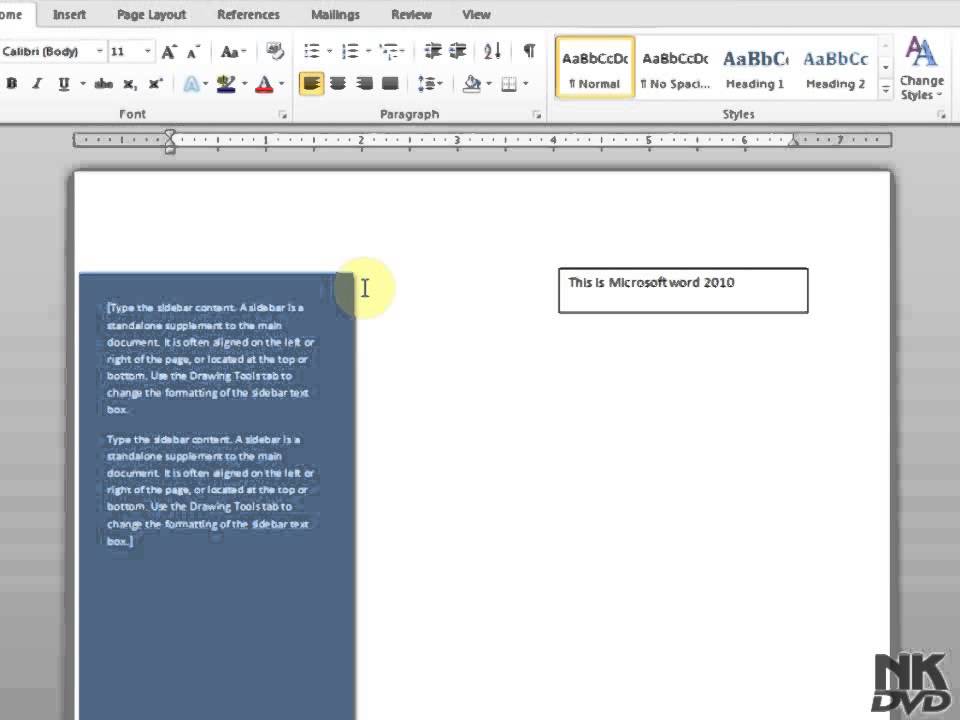Open the Font Color dropdown arrow

pyautogui.click(x=282, y=84)
